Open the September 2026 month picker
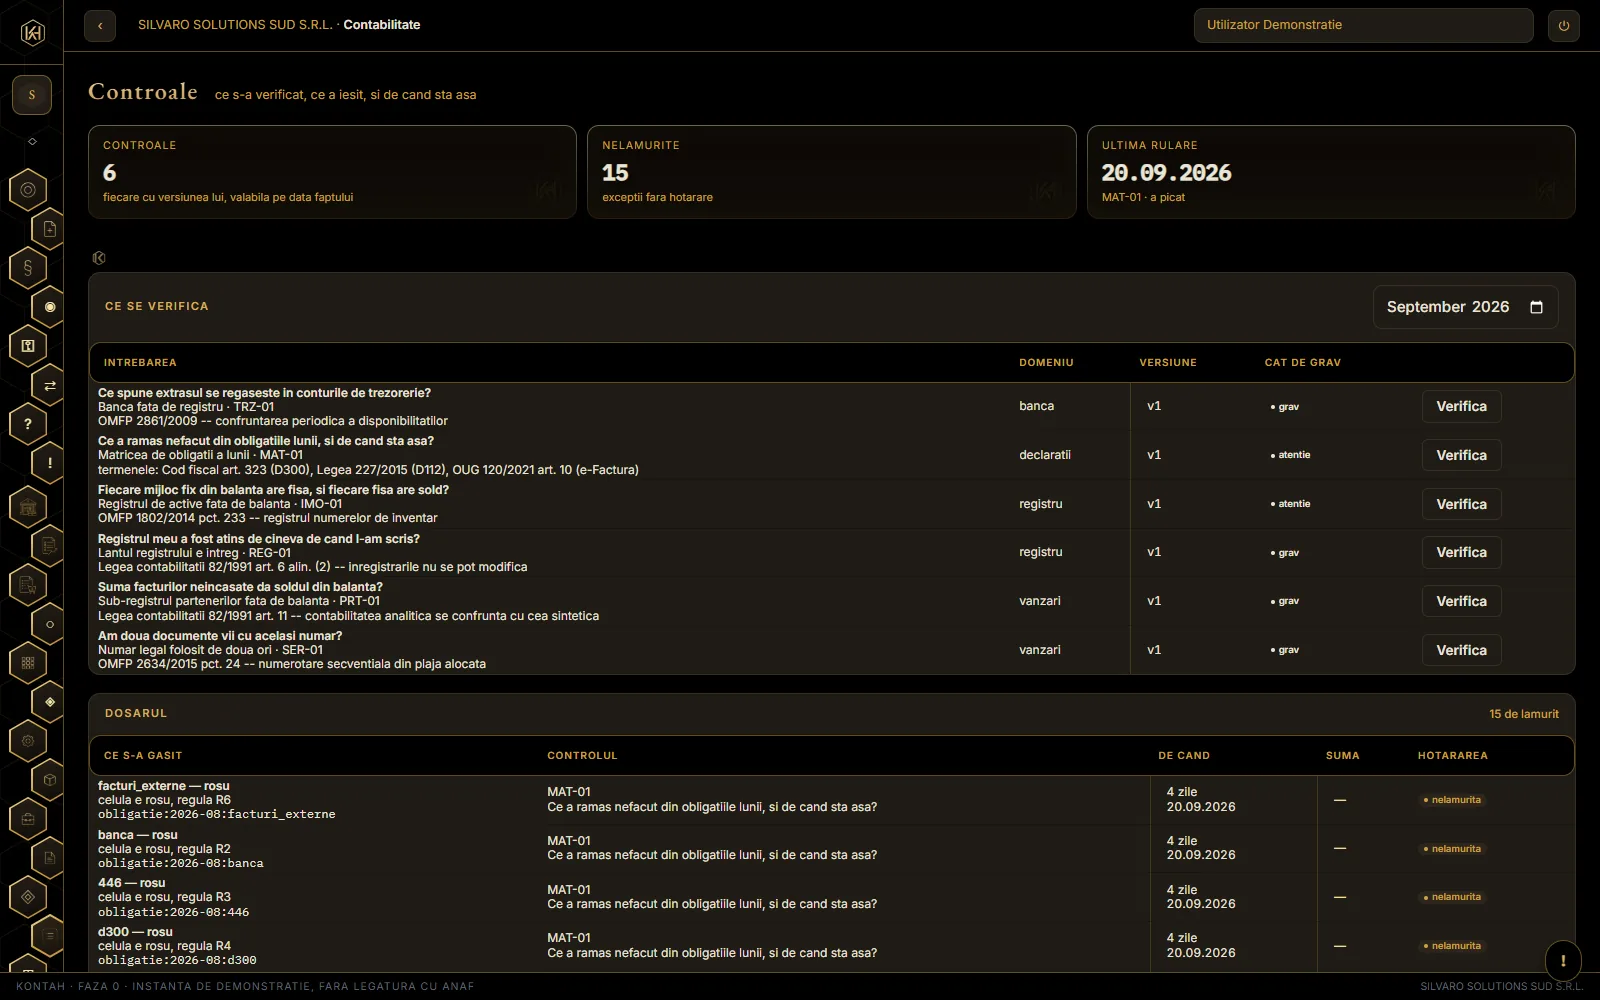This screenshot has height=1000, width=1600. click(x=1465, y=307)
